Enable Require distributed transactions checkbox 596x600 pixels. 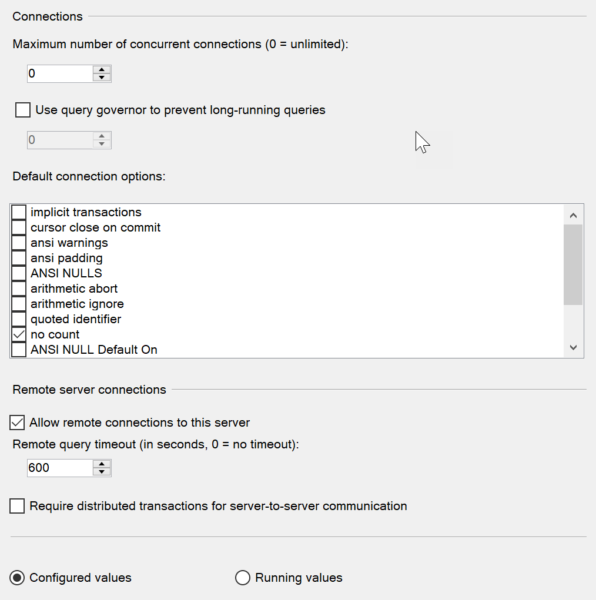tap(17, 506)
